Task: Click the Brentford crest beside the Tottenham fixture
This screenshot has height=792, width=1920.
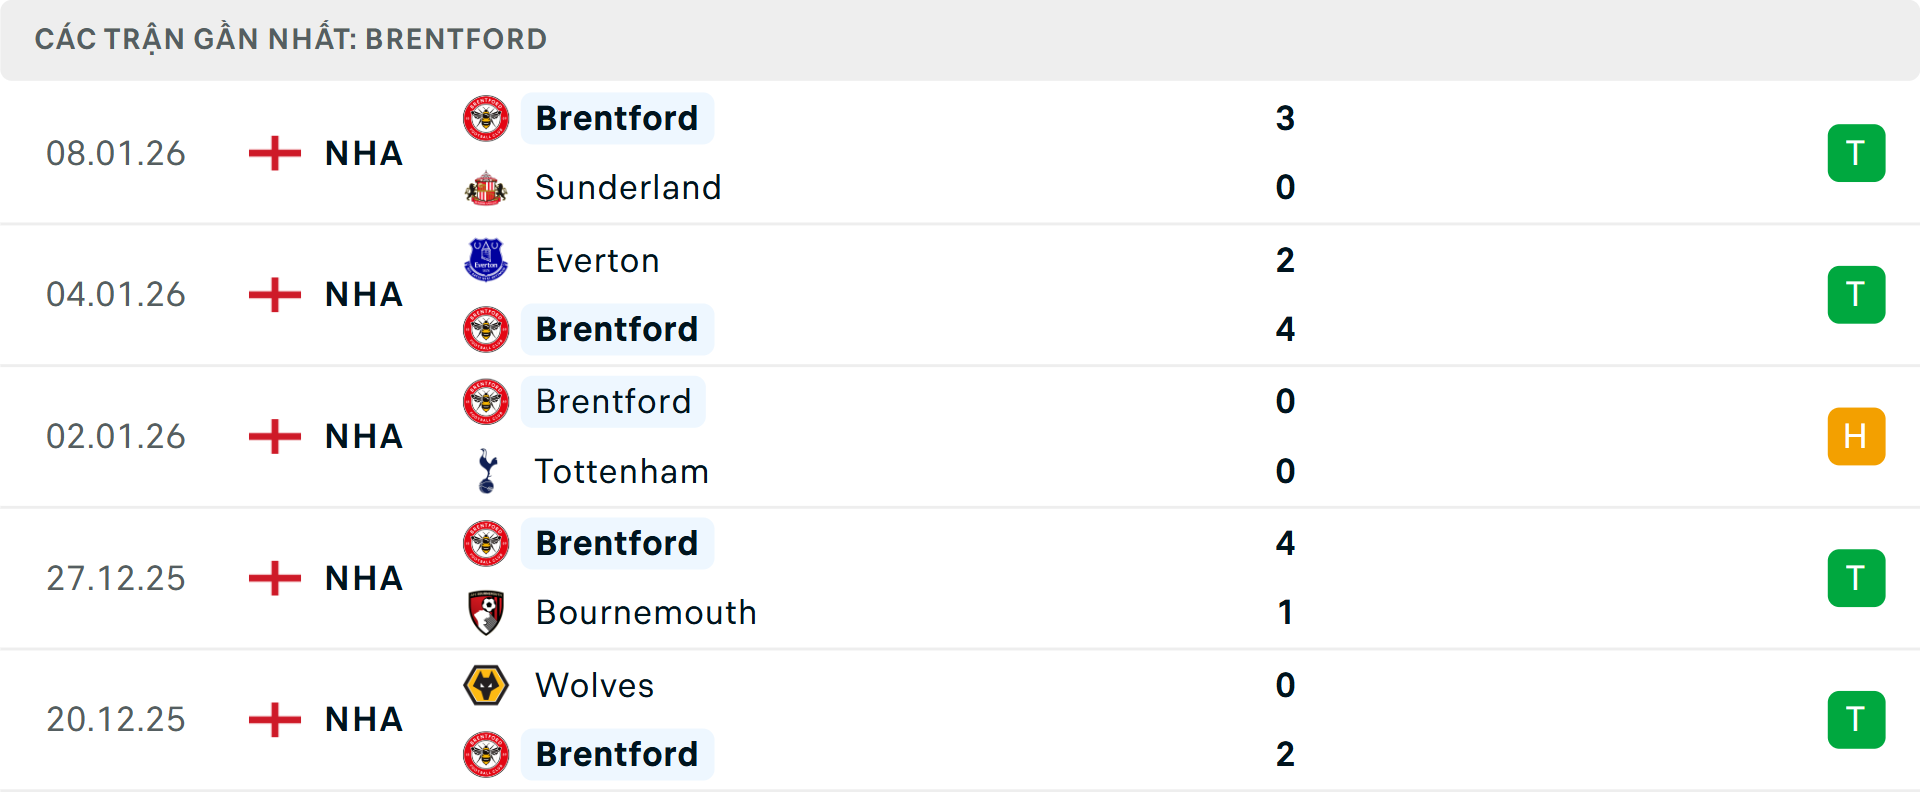Action: (486, 401)
